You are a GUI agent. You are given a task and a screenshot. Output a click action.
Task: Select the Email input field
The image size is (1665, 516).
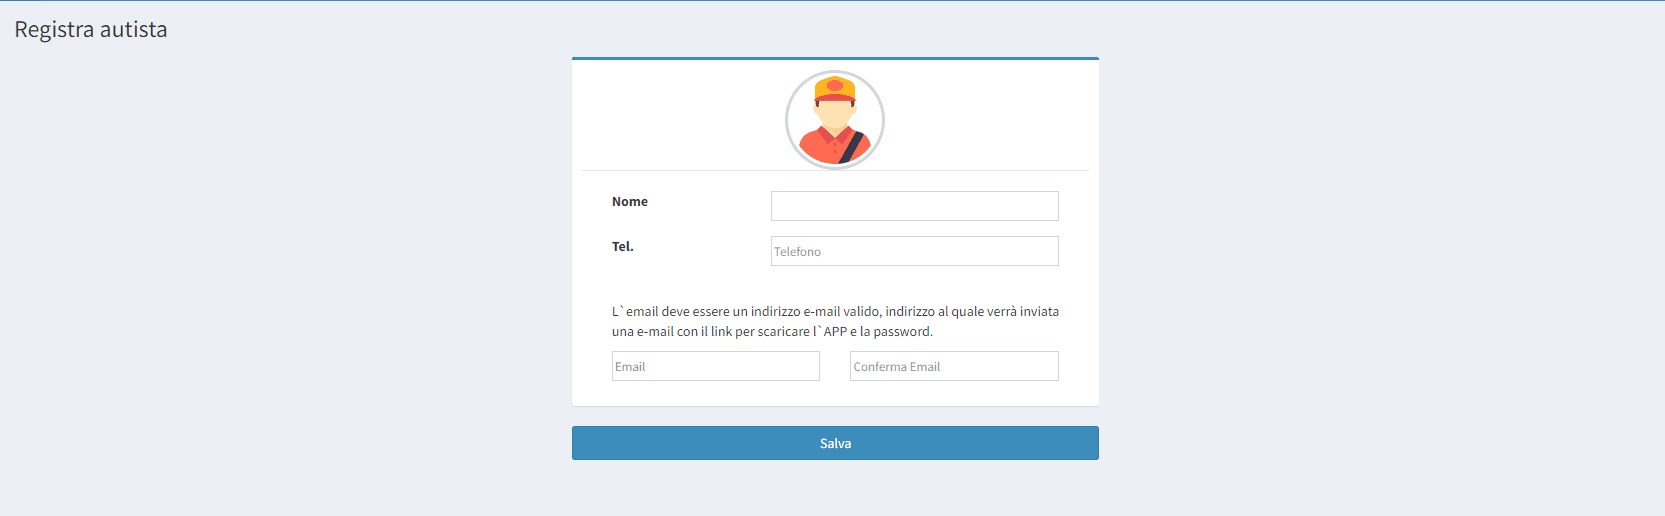[x=715, y=366]
